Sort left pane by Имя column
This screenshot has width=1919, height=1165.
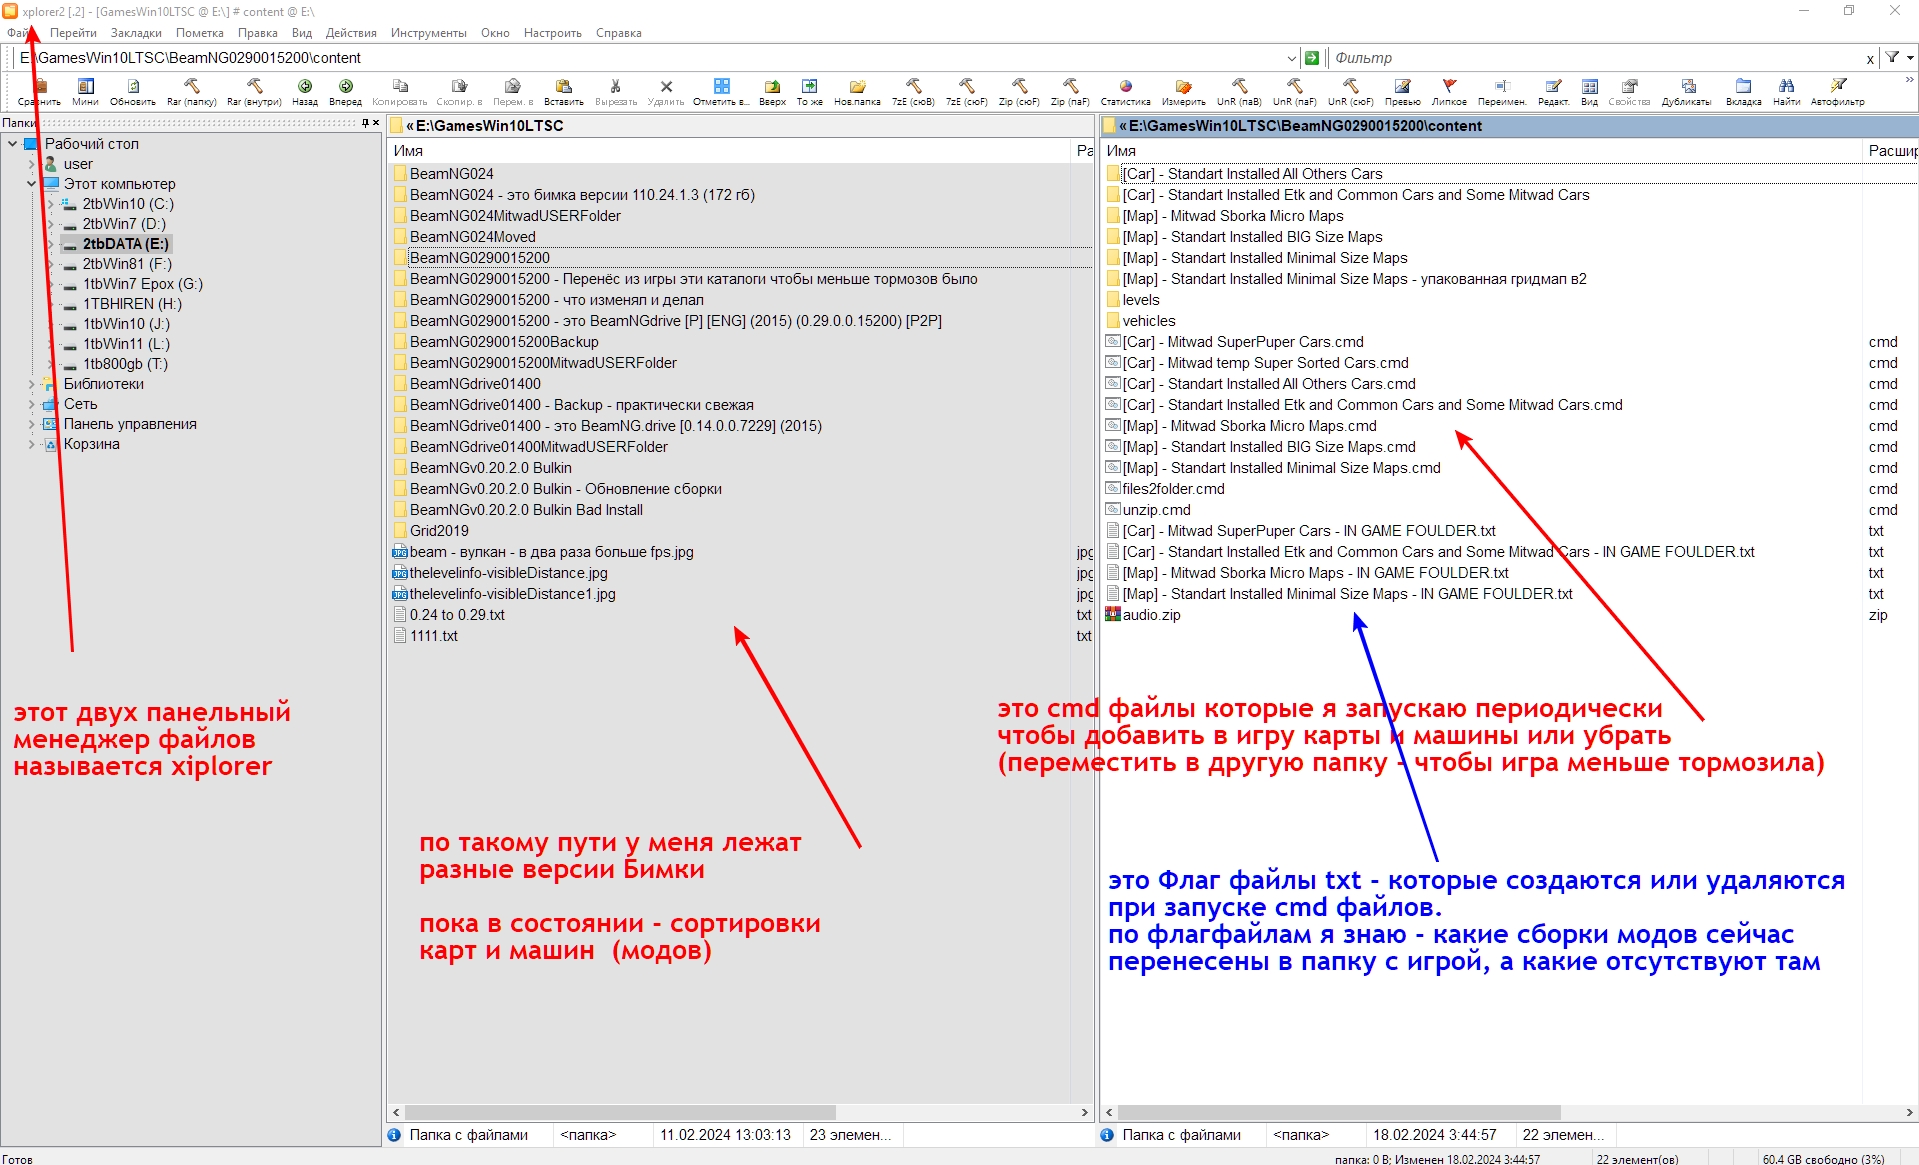point(730,151)
